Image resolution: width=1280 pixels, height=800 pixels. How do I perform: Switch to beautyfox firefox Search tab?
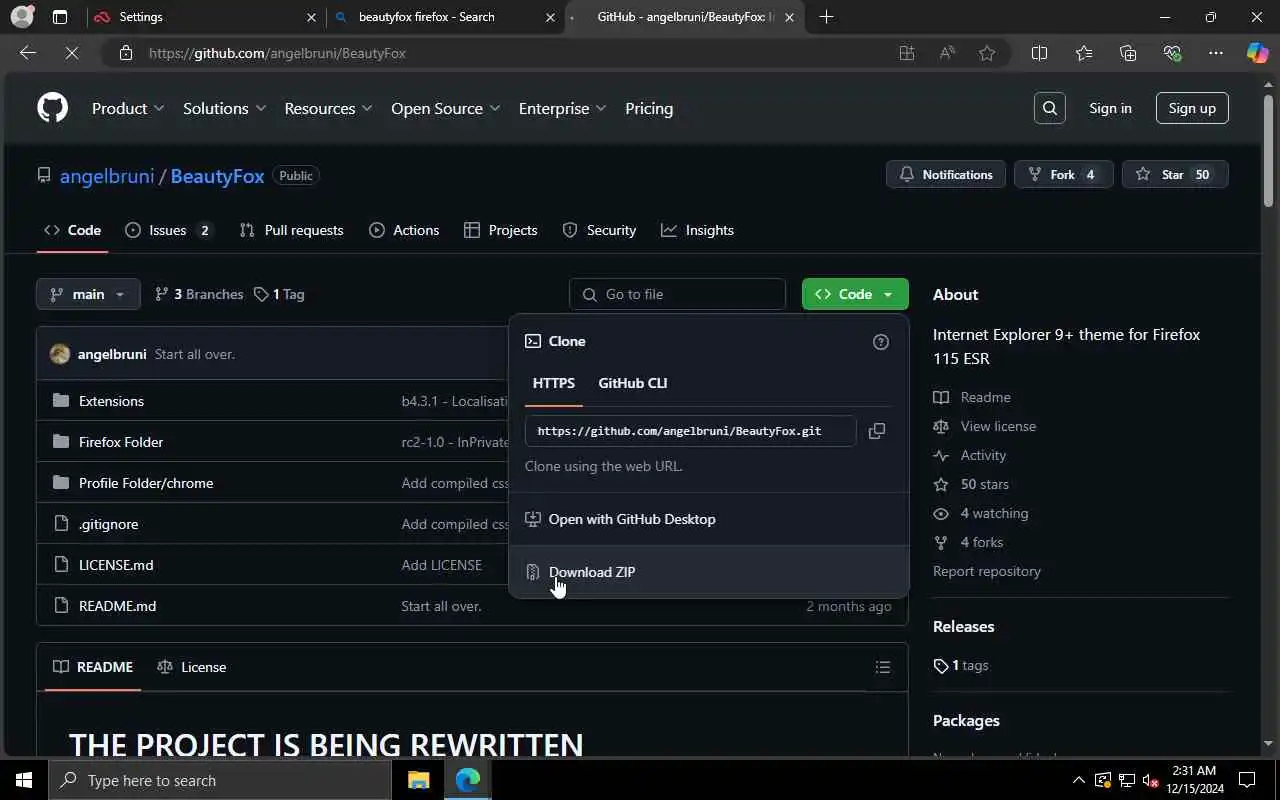click(444, 17)
